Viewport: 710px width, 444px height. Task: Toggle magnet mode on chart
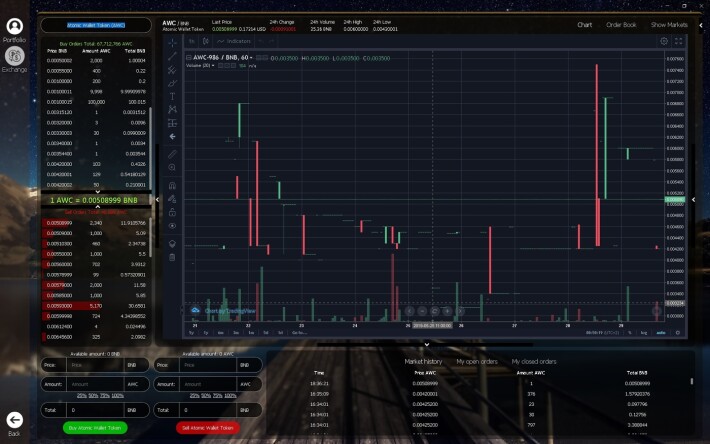point(173,185)
